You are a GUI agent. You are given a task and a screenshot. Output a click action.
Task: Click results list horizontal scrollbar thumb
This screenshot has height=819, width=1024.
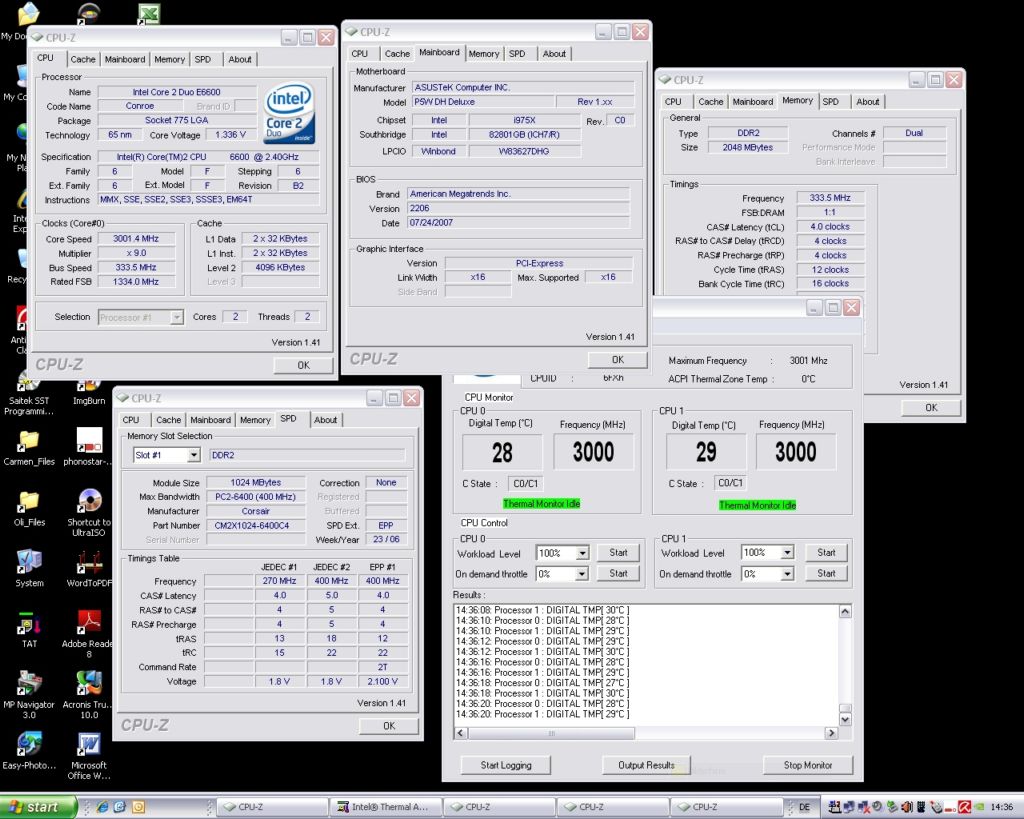tap(551, 733)
